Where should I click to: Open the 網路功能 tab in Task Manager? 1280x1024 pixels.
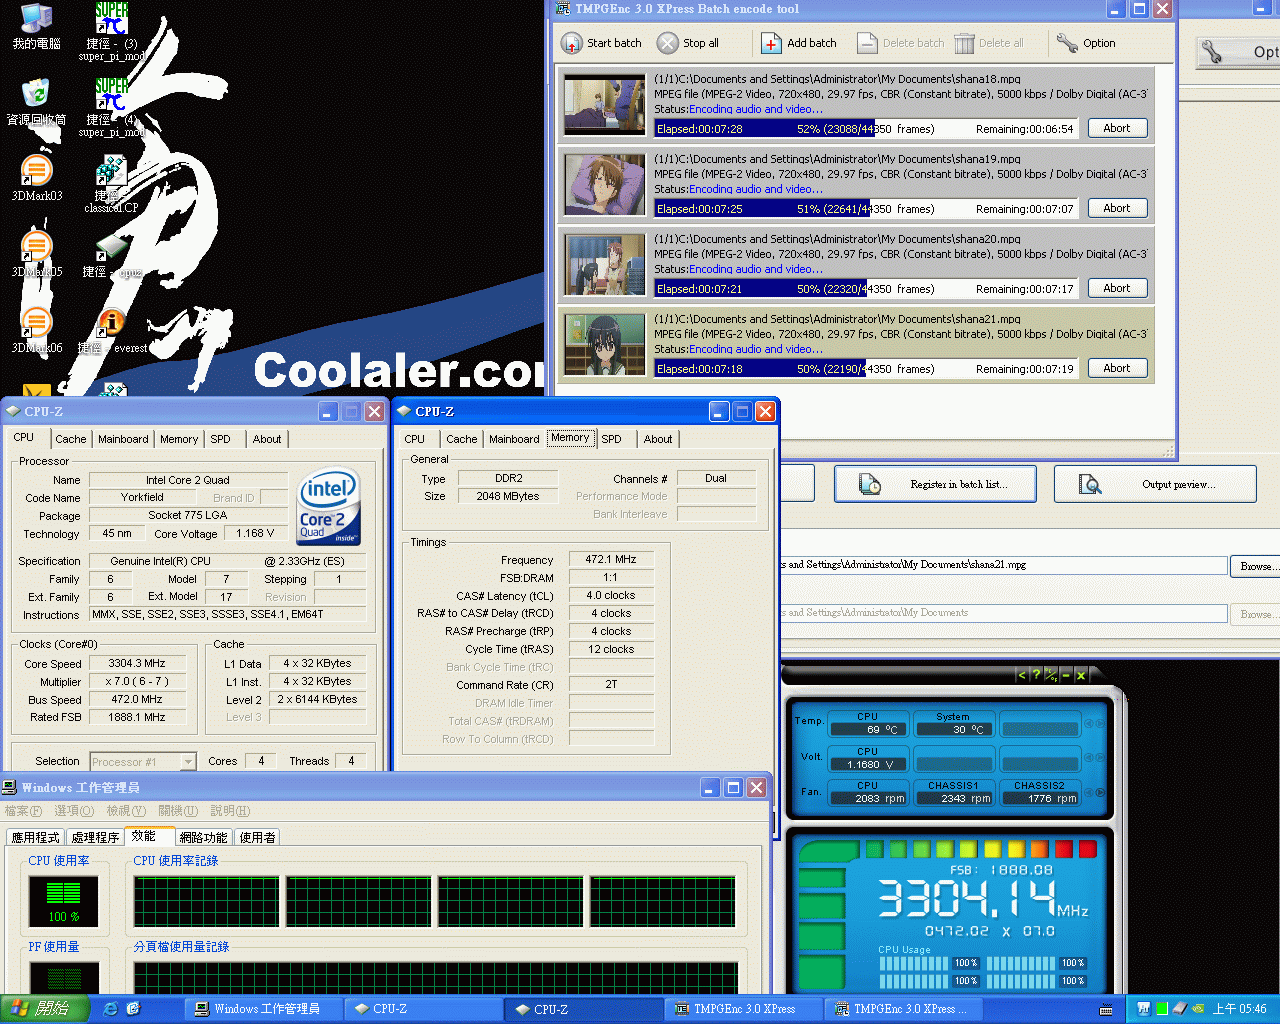pyautogui.click(x=204, y=838)
